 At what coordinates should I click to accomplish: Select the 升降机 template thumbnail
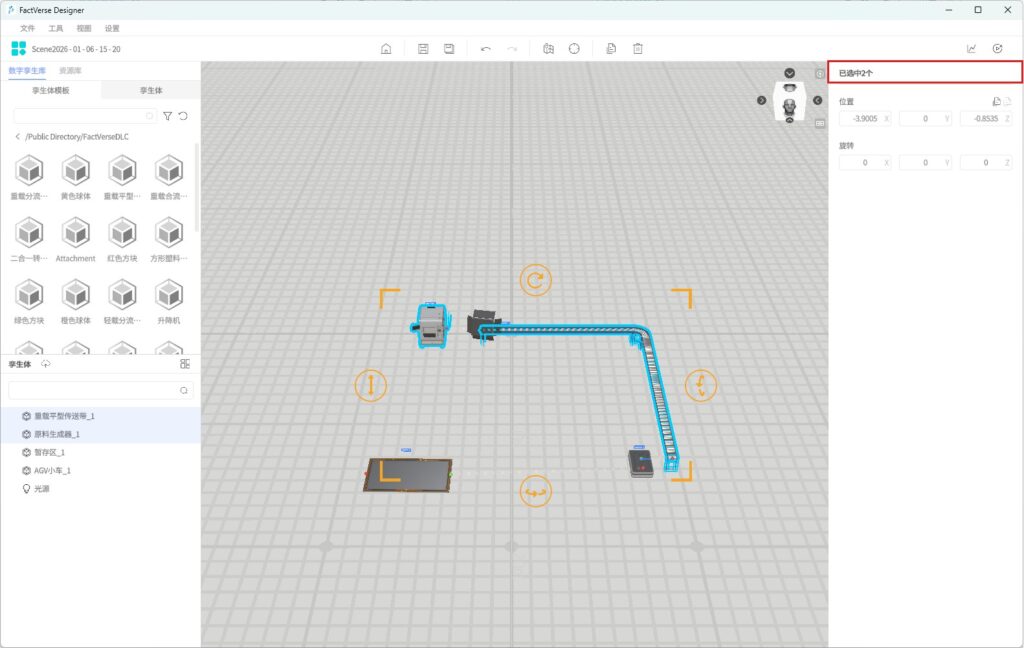[169, 299]
